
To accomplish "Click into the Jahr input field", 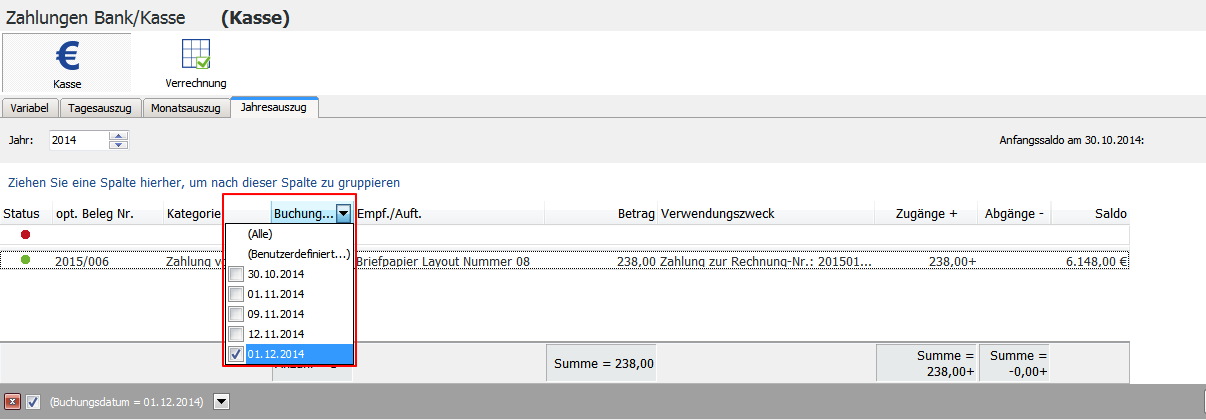I will 78,140.
